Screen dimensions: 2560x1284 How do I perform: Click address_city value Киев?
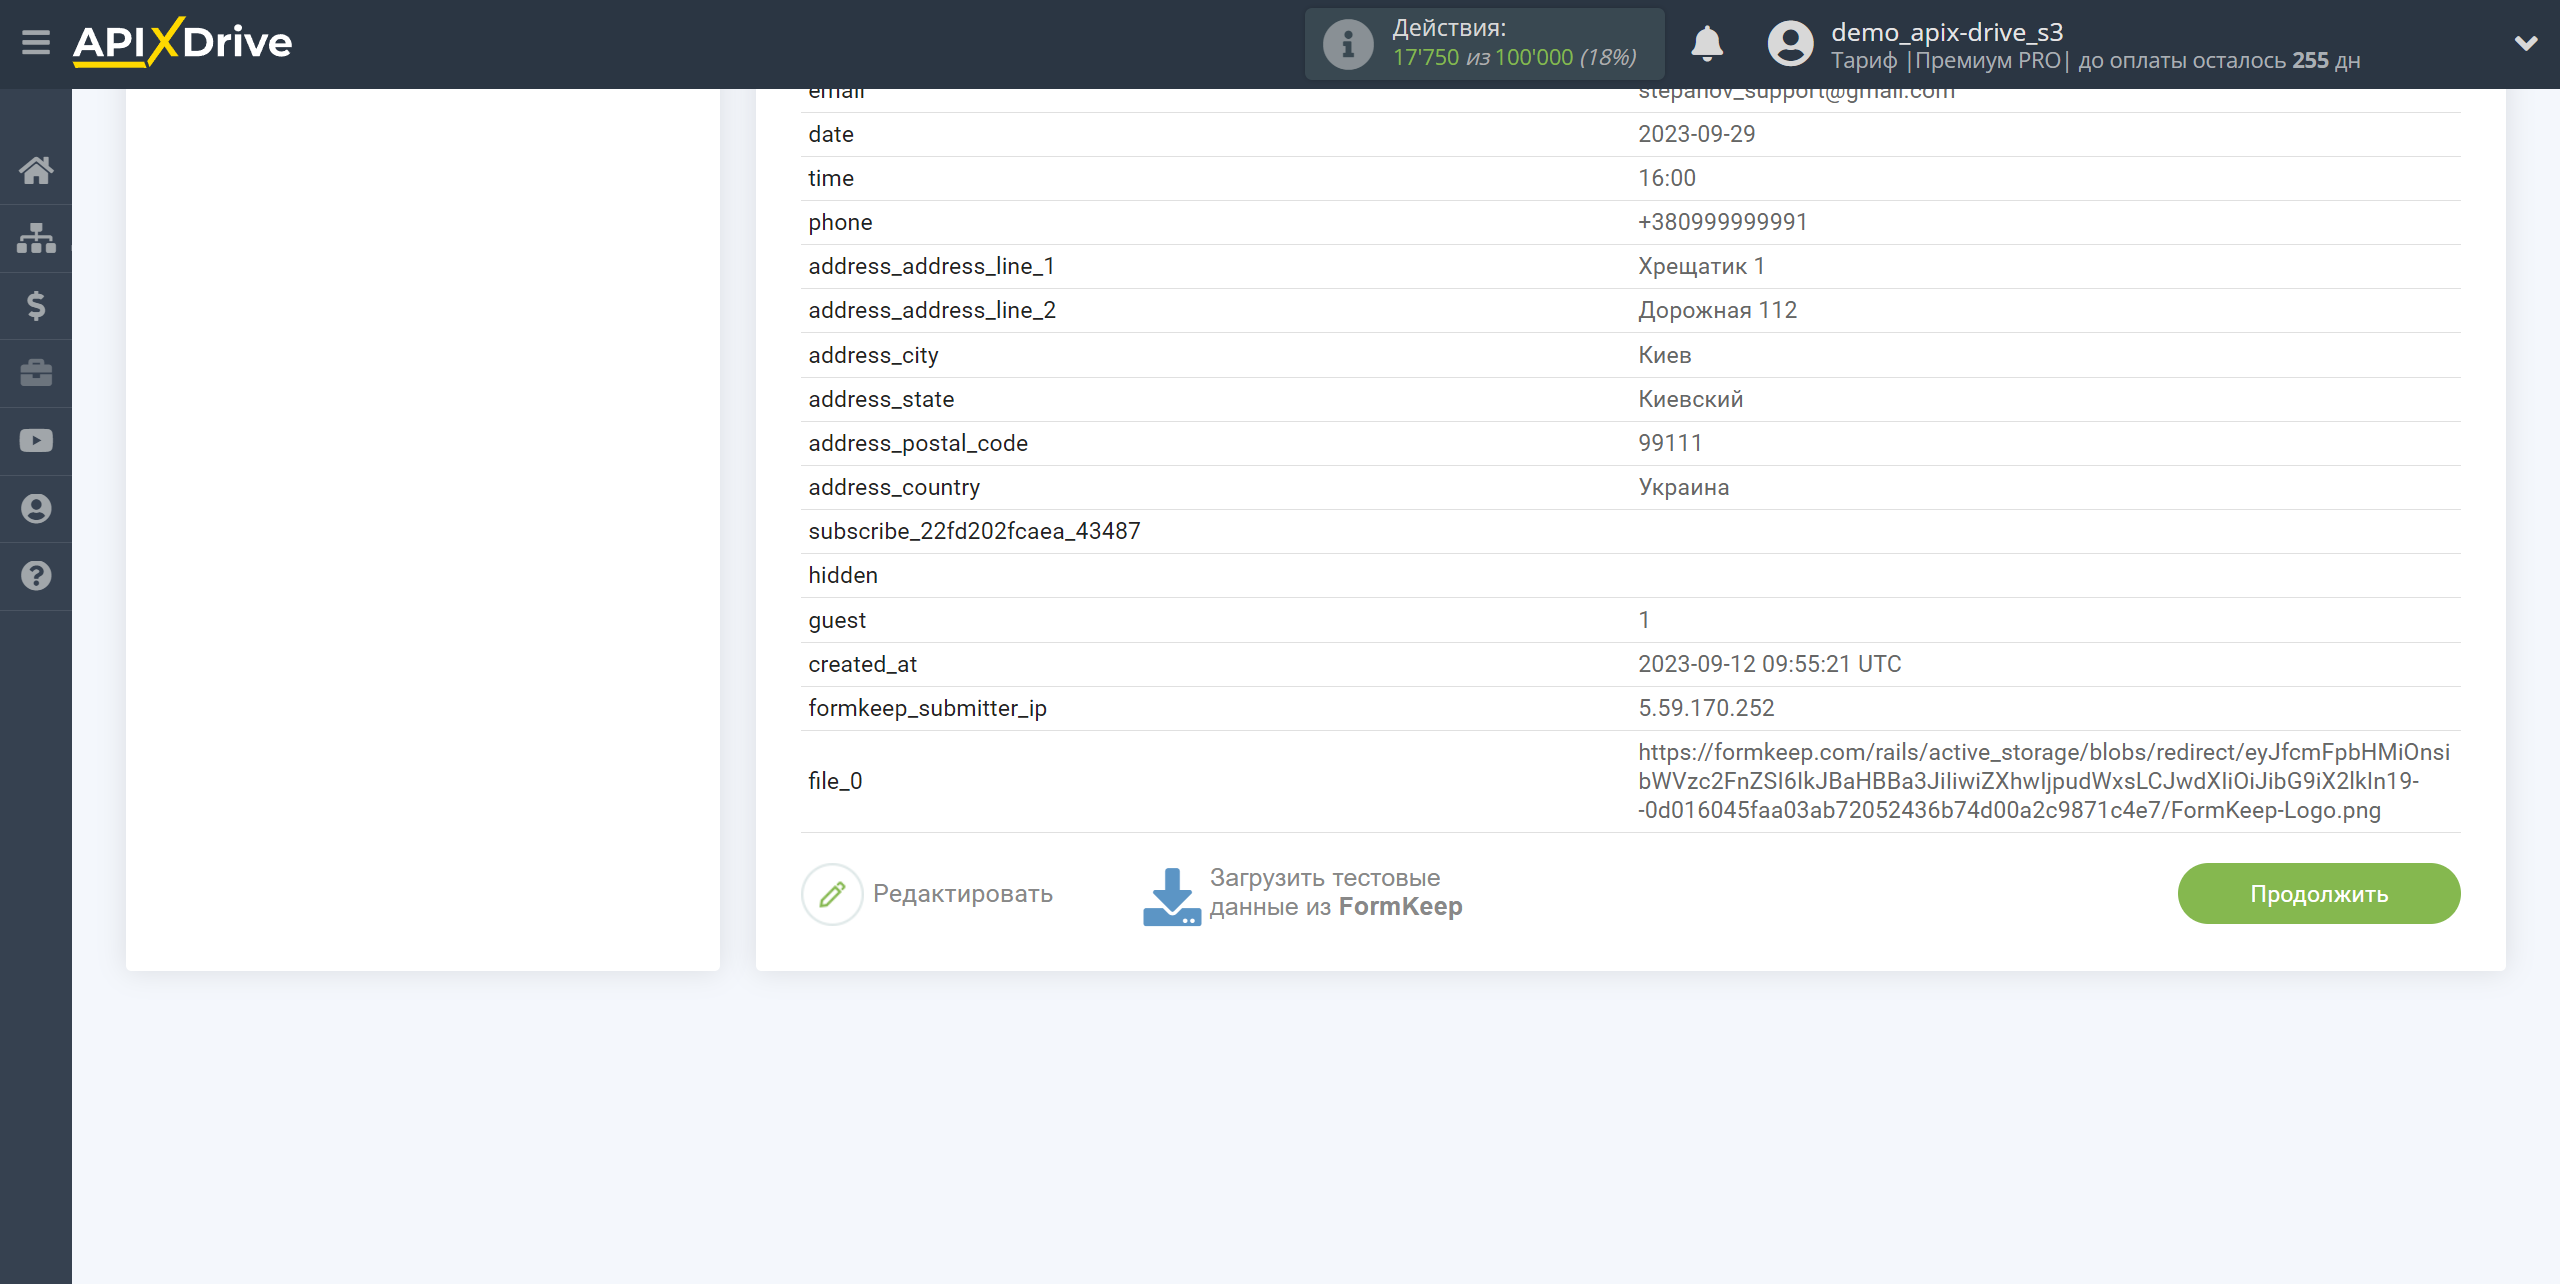pyautogui.click(x=1665, y=355)
